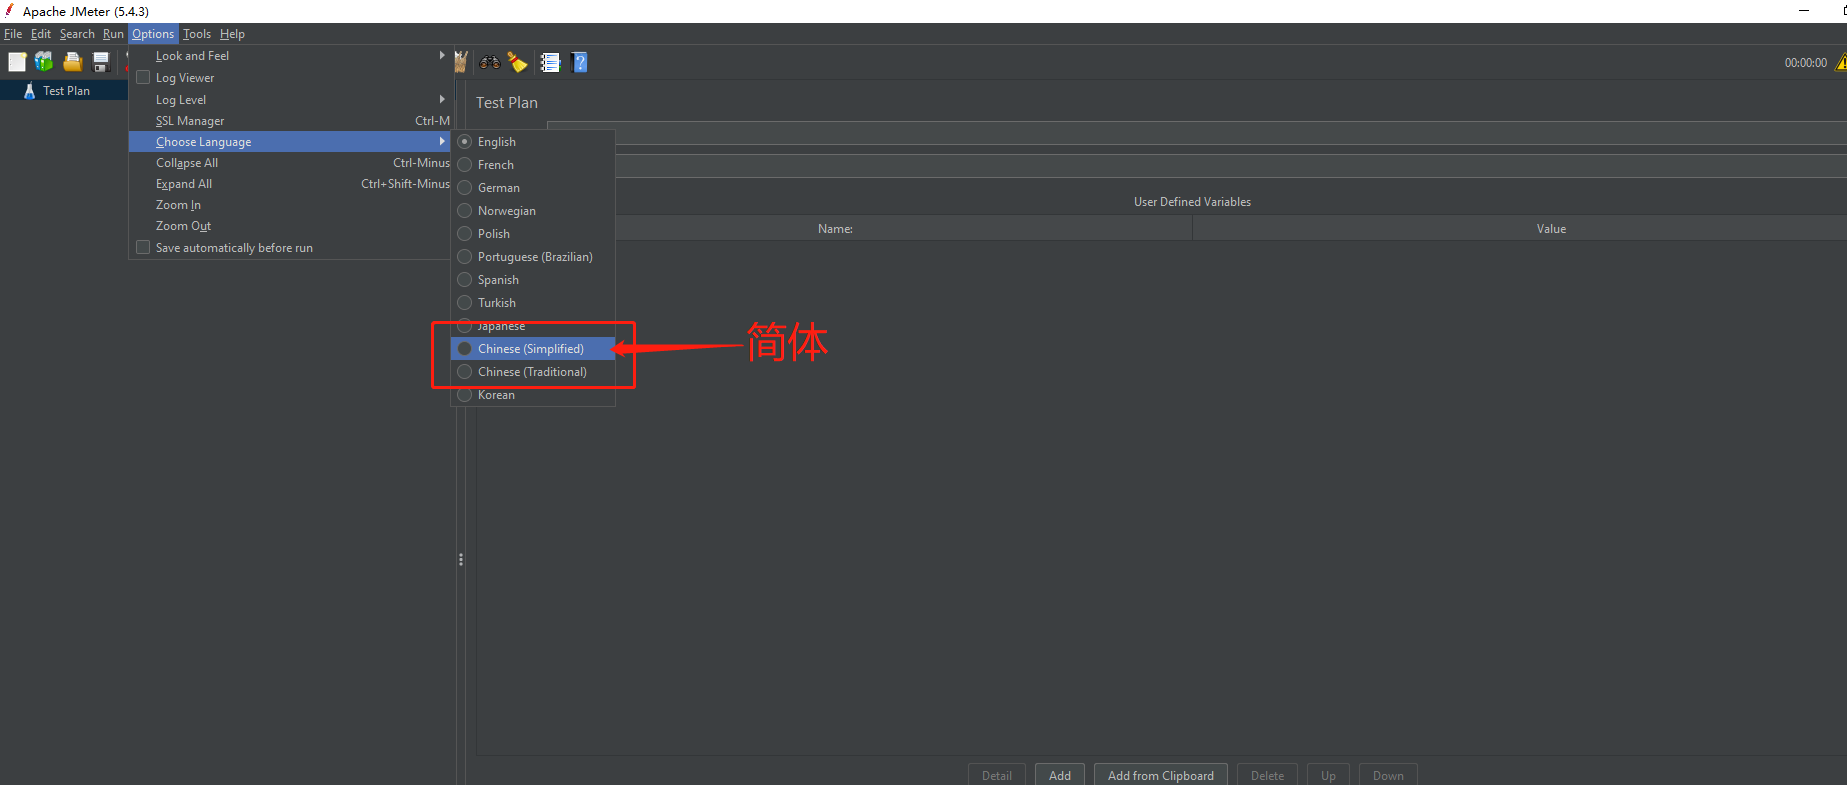Click the Up button

[x=1328, y=775]
